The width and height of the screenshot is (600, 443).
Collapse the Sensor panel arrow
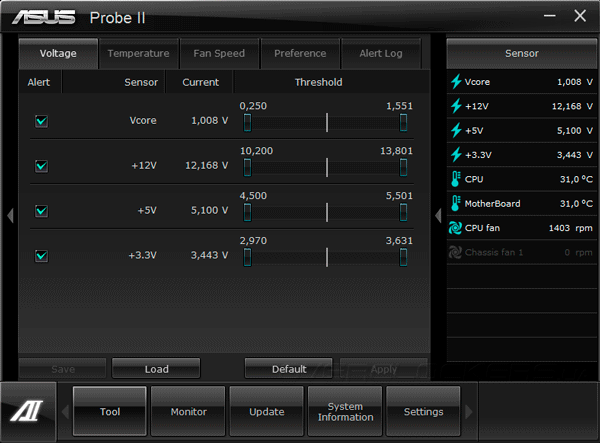click(x=439, y=215)
